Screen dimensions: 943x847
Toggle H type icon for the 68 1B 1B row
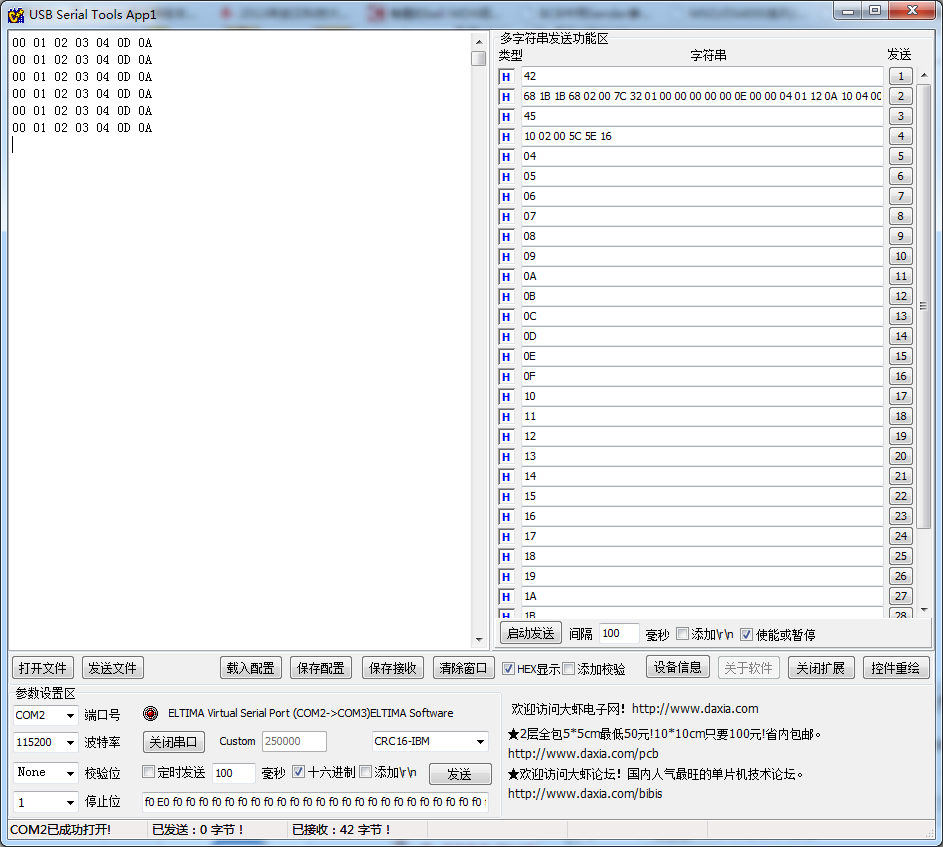coord(506,96)
